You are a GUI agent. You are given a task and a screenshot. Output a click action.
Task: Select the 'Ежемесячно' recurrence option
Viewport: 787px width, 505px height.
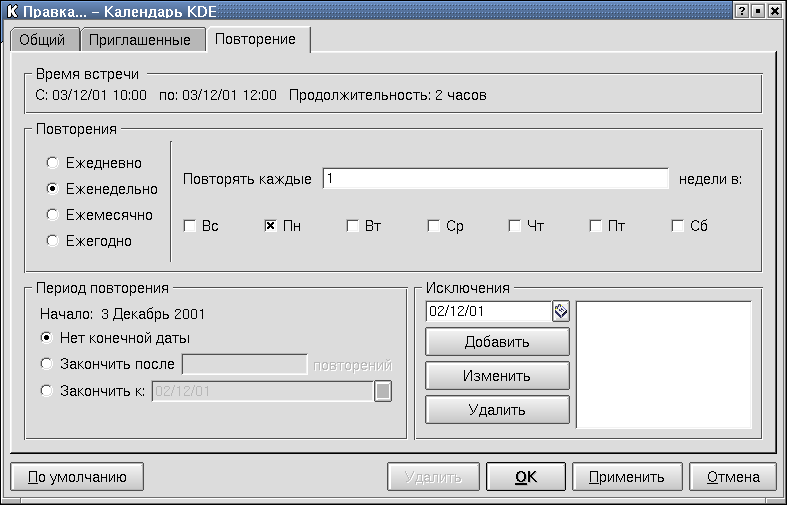pyautogui.click(x=52, y=214)
